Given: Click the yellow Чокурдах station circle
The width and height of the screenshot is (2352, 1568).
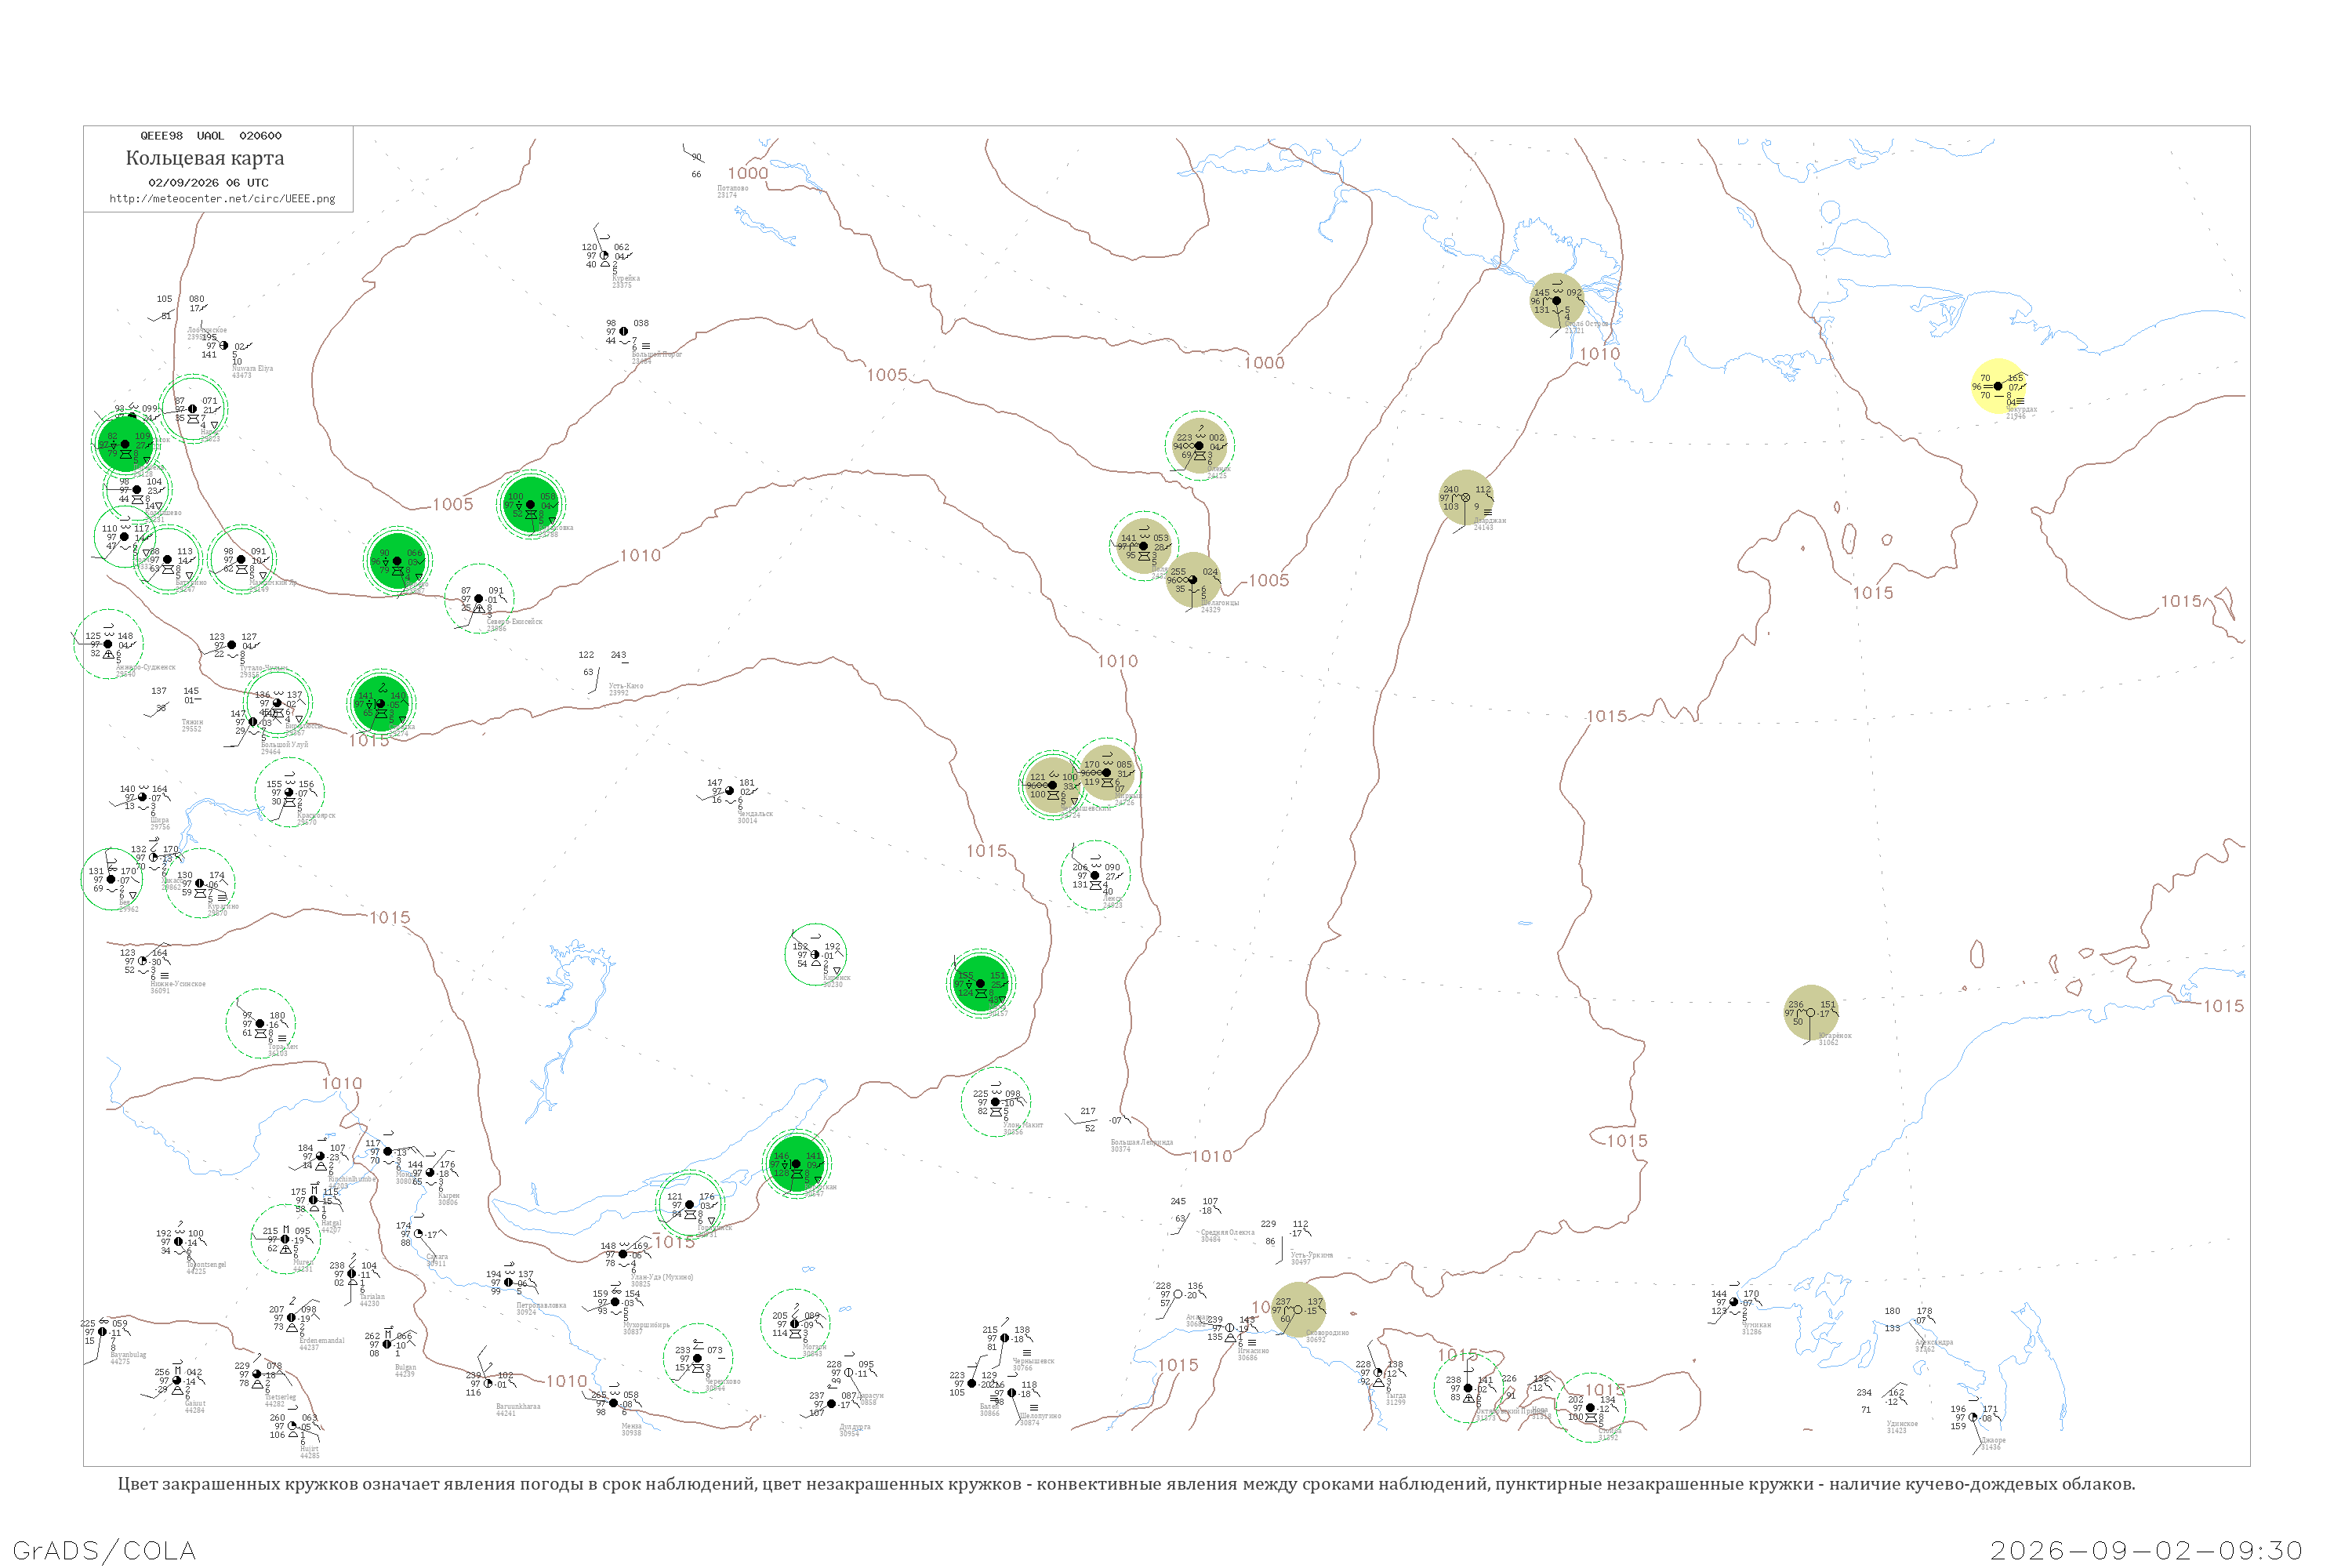Looking at the screenshot, I should coord(1997,386).
